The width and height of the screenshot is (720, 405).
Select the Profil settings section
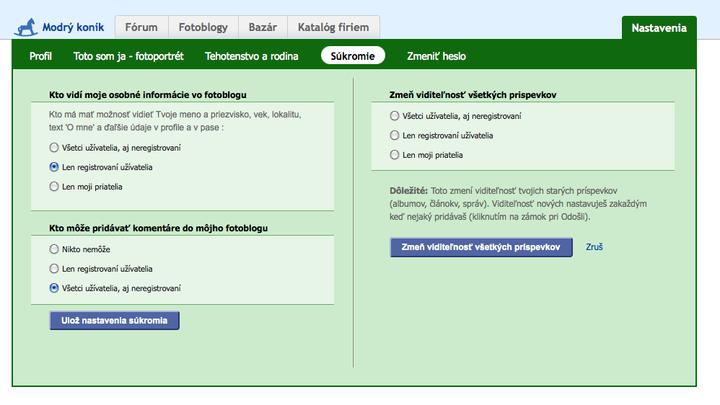click(41, 56)
